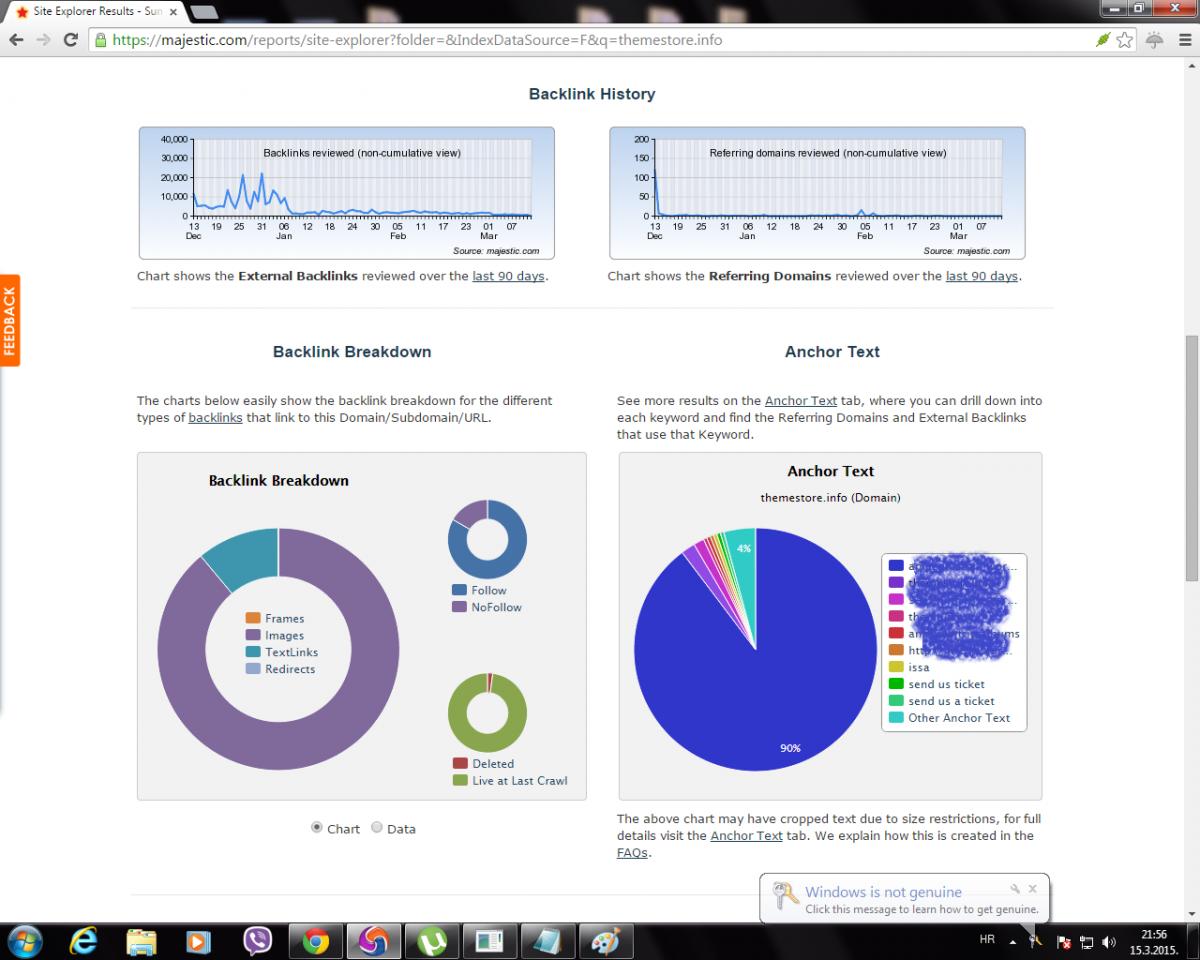
Task: Click the page vertical scrollbar thumb
Action: [x=1191, y=457]
